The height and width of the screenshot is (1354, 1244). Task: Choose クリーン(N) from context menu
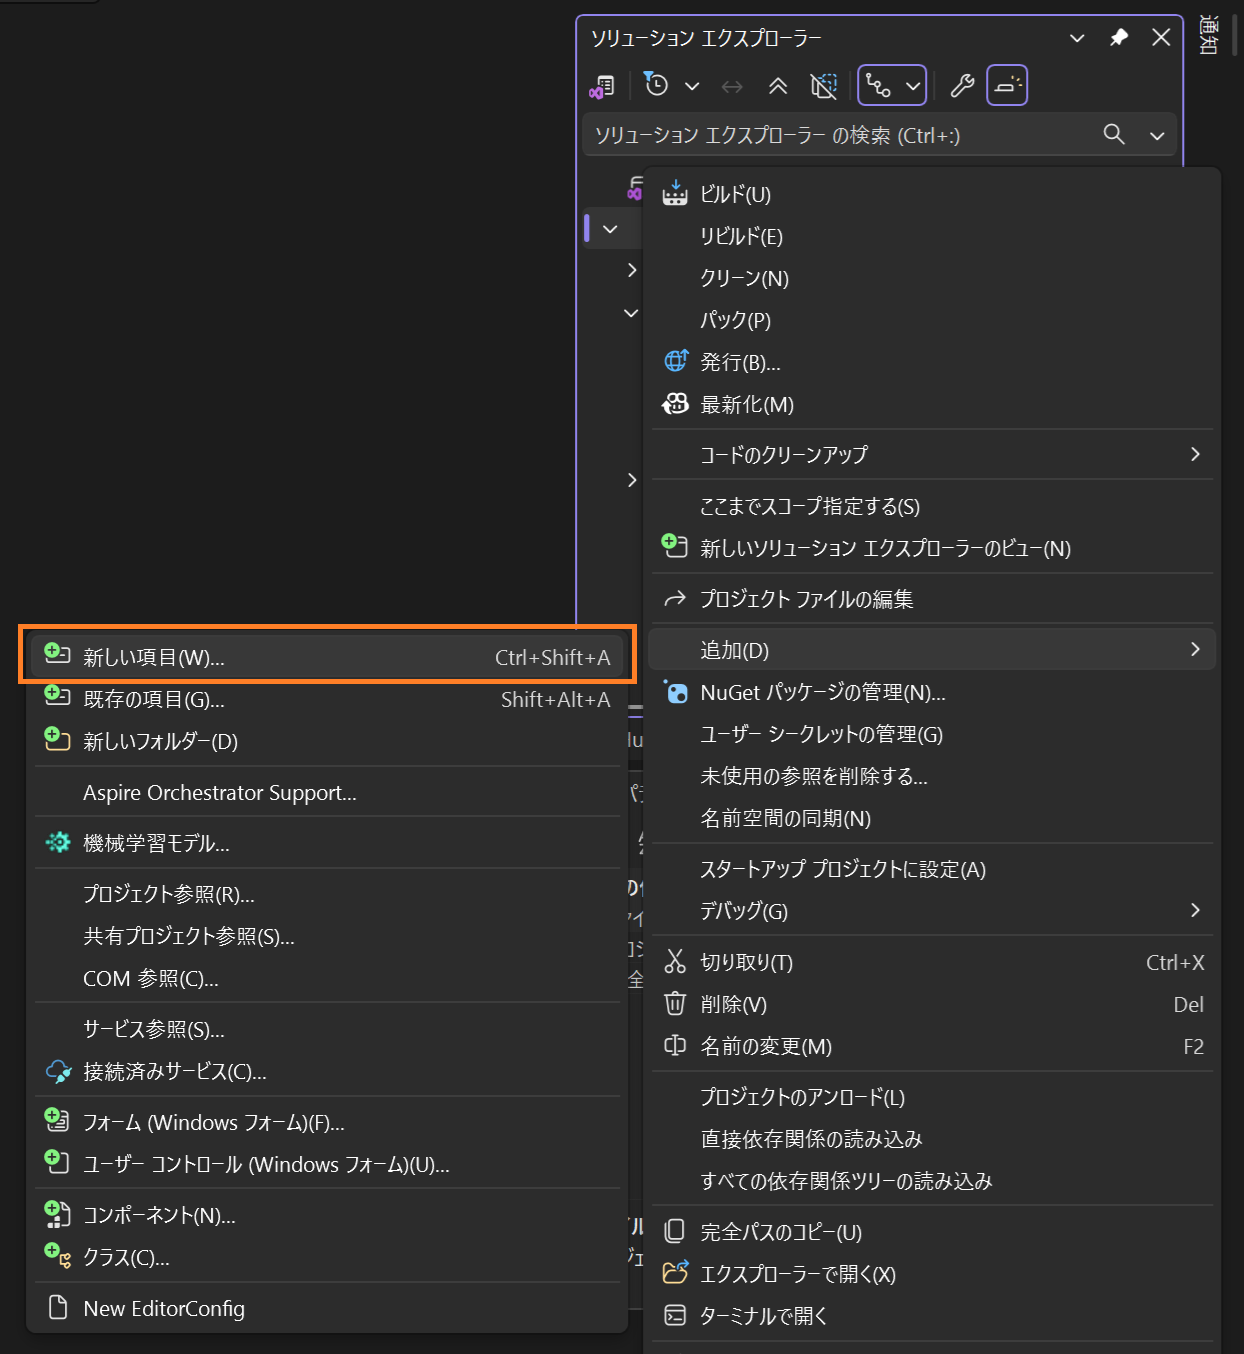click(x=933, y=278)
